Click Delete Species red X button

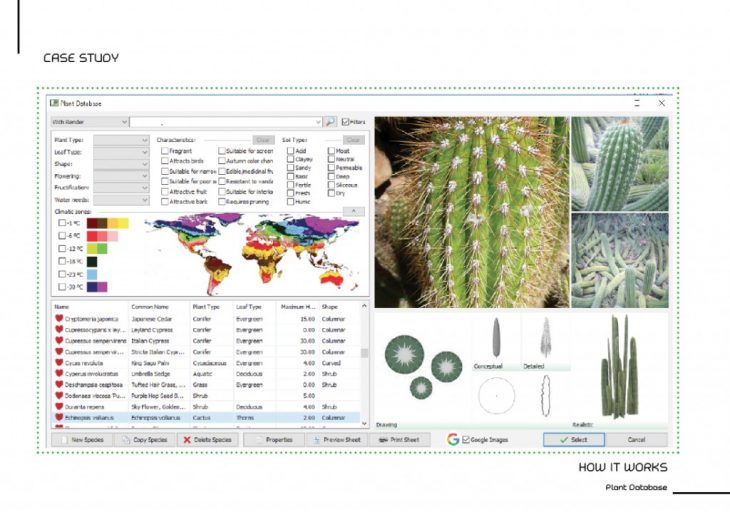point(207,439)
